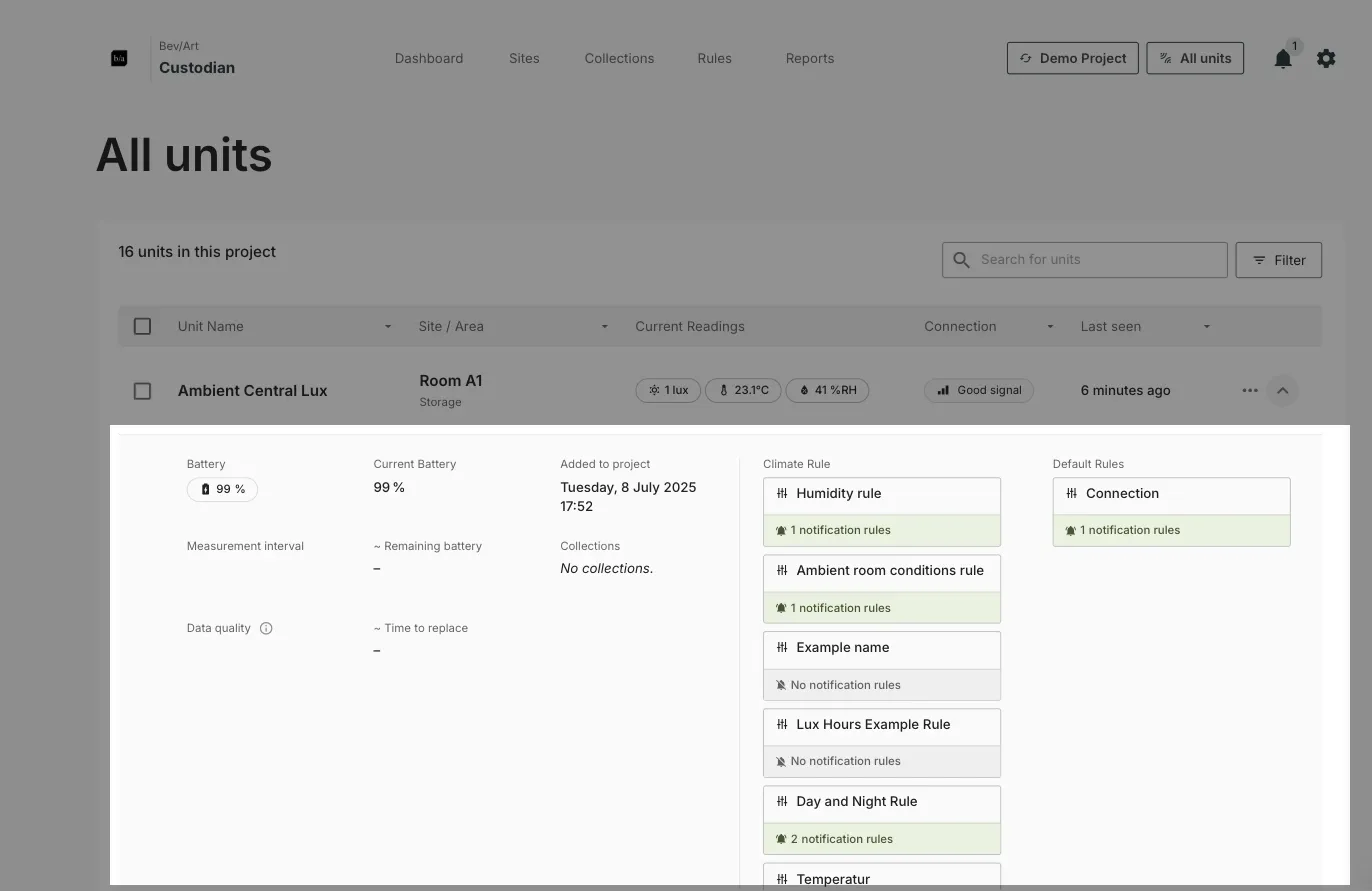Toggle the select-all units header checkbox

click(142, 326)
